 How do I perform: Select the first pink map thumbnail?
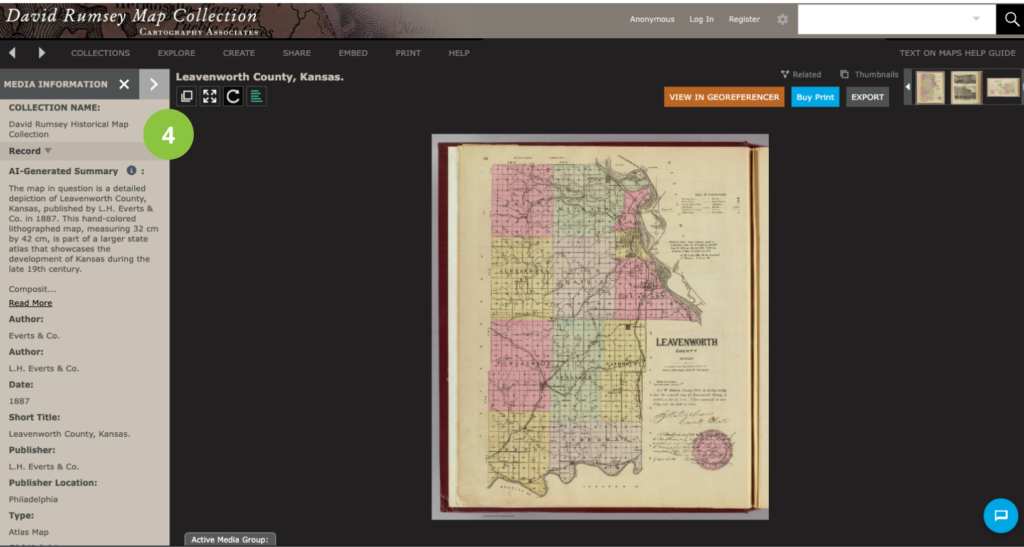[930, 87]
